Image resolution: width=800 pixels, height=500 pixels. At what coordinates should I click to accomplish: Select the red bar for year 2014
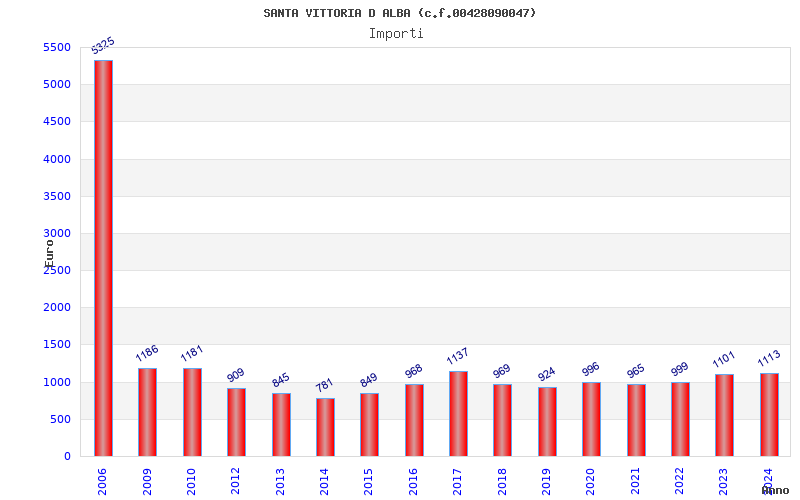pos(326,427)
